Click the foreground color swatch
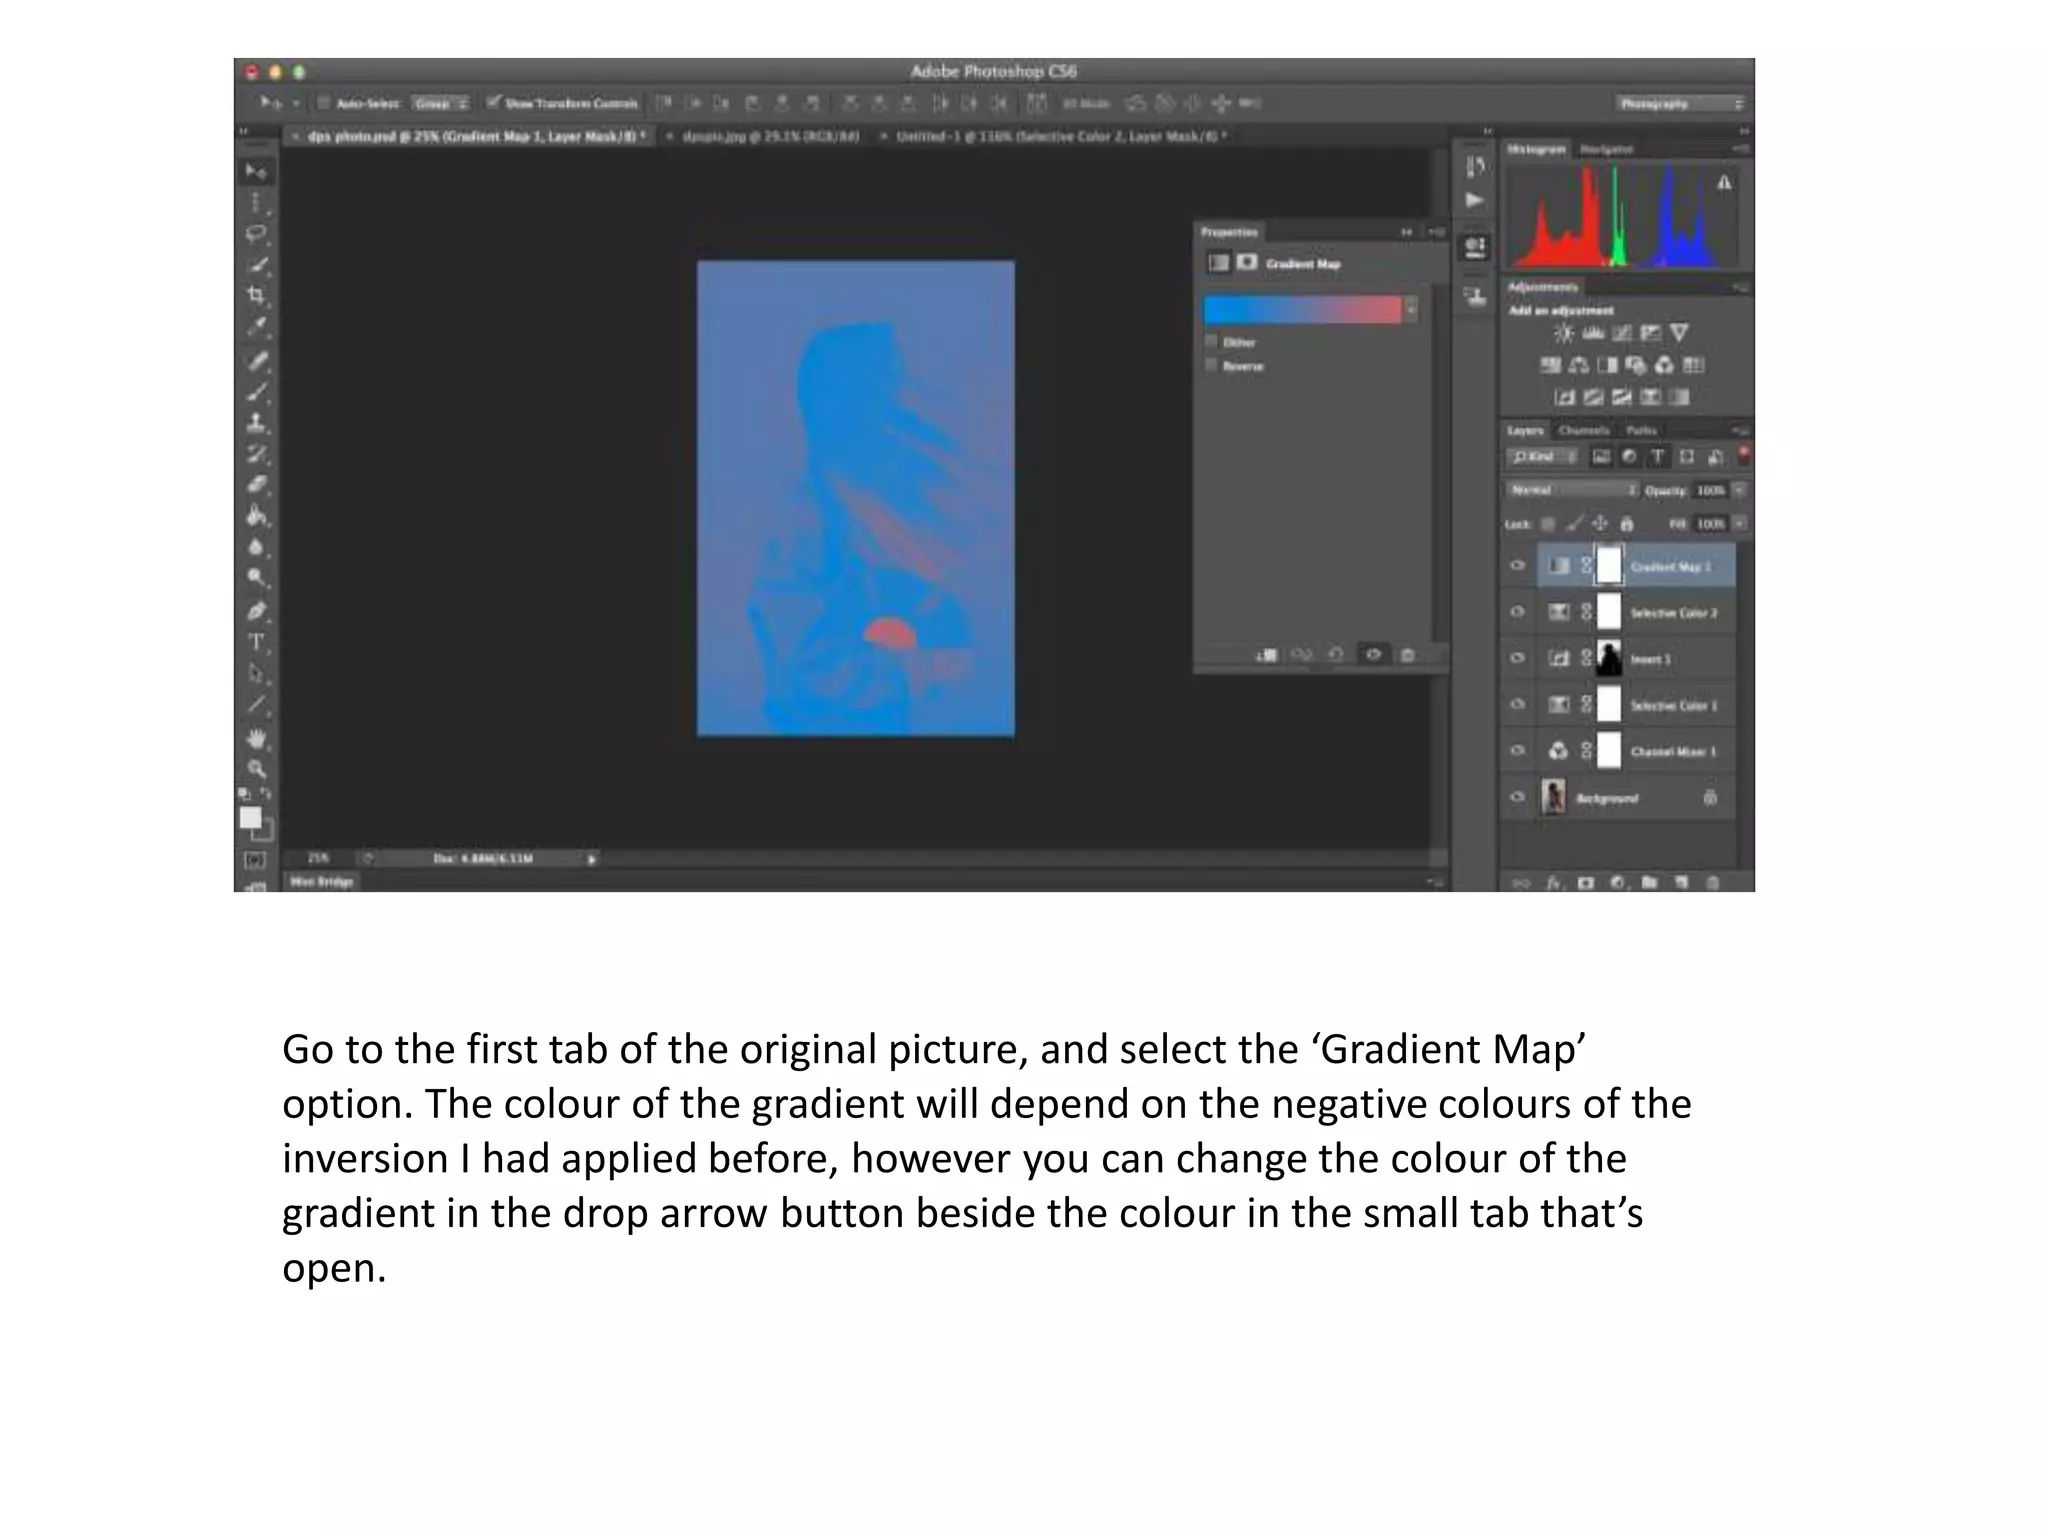 pyautogui.click(x=250, y=818)
